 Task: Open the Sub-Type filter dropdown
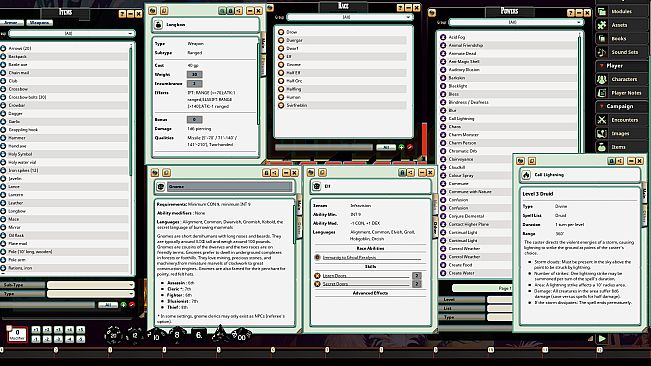pos(91,285)
